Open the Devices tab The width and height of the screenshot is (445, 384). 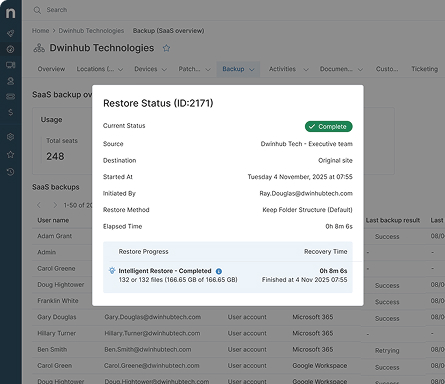click(x=146, y=69)
